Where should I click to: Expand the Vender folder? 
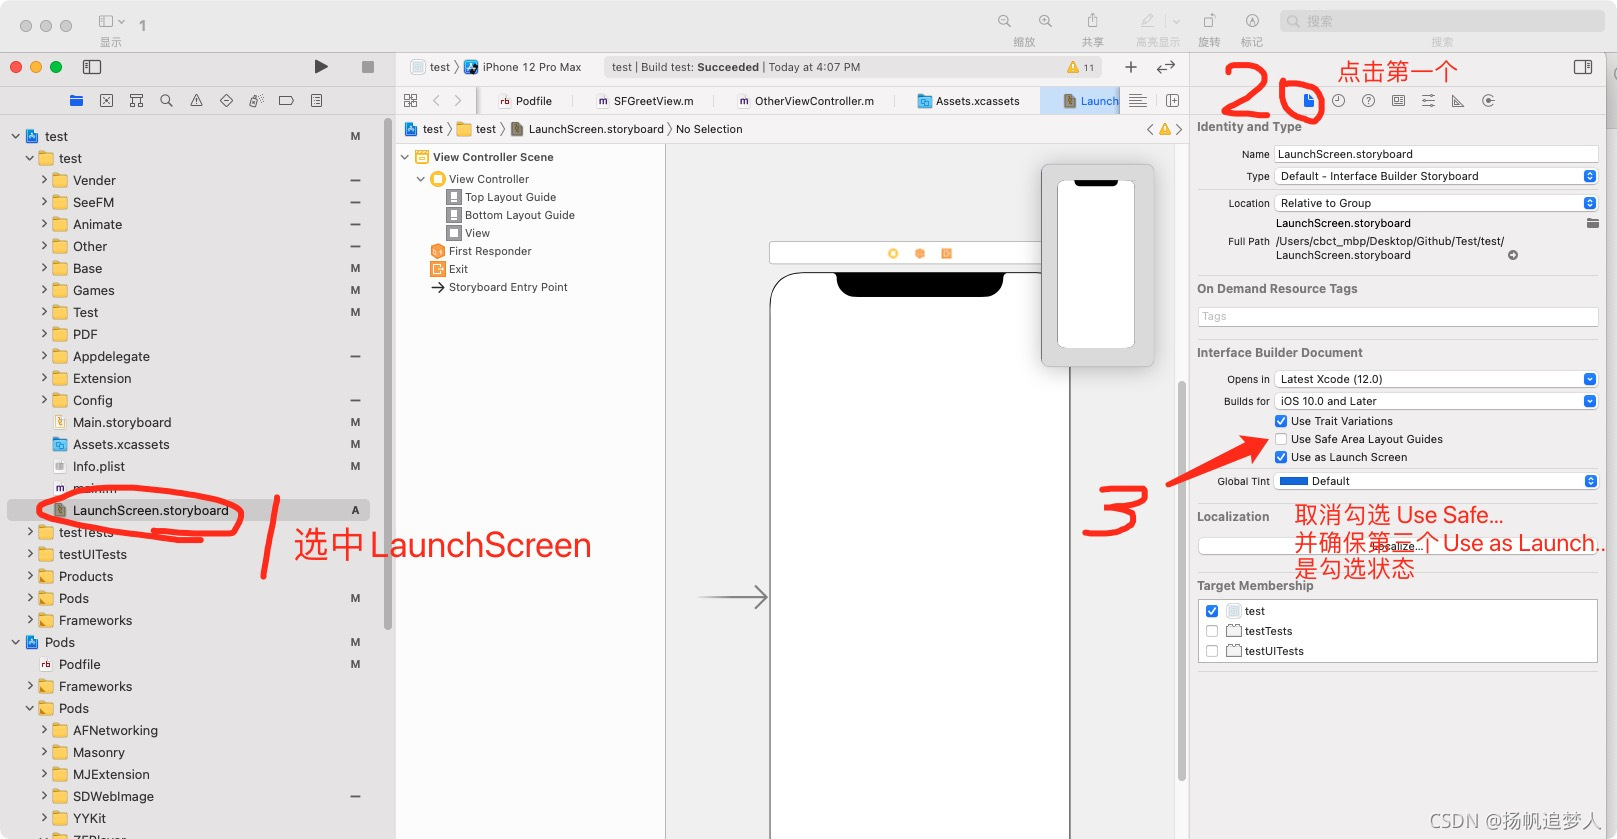click(44, 180)
